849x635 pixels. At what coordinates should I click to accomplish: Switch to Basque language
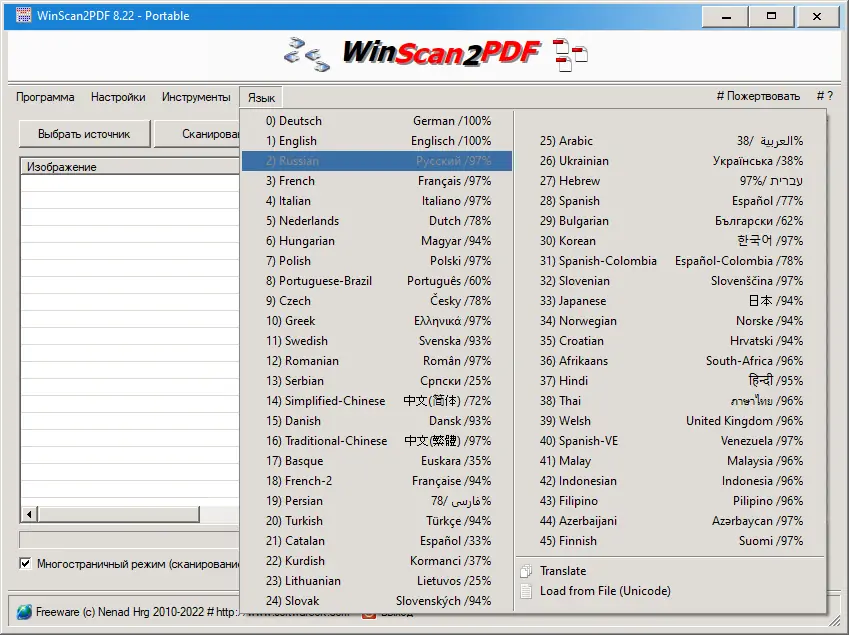pyautogui.click(x=377, y=461)
